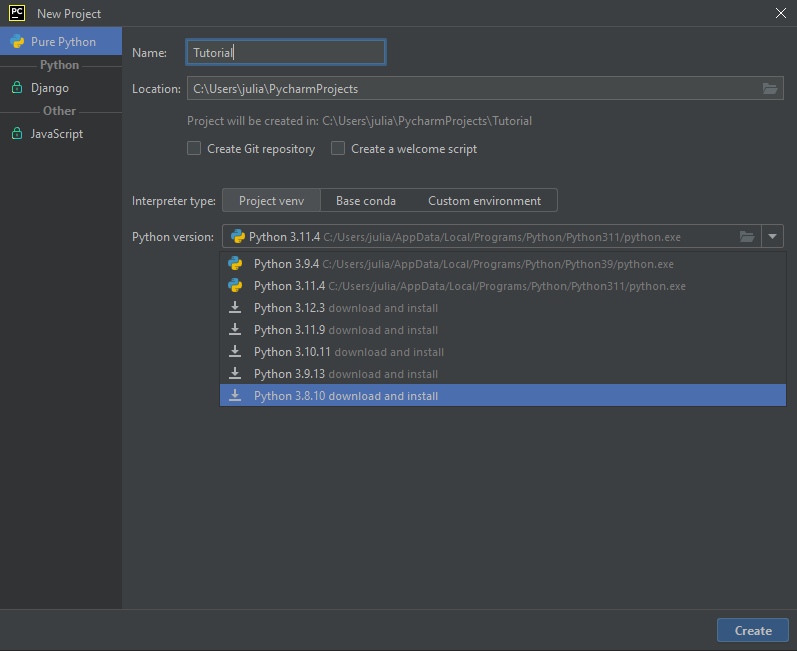Click Python icon beside Python 3.9.4 entry

pyautogui.click(x=235, y=263)
